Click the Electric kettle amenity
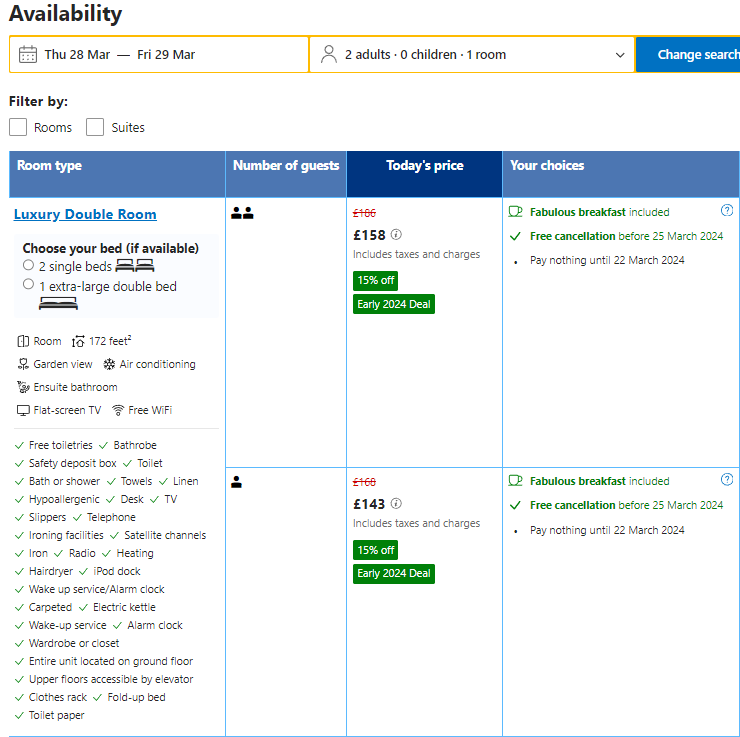This screenshot has width=740, height=737. pyautogui.click(x=124, y=607)
